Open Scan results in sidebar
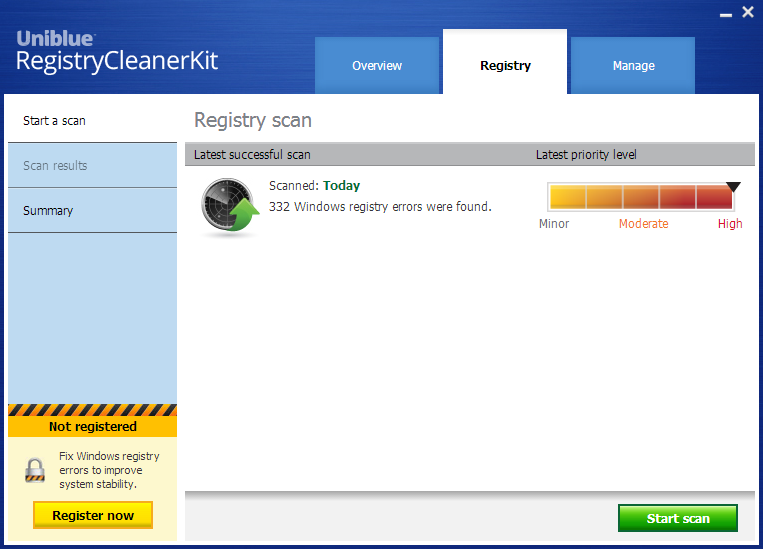This screenshot has width=763, height=549. click(92, 165)
